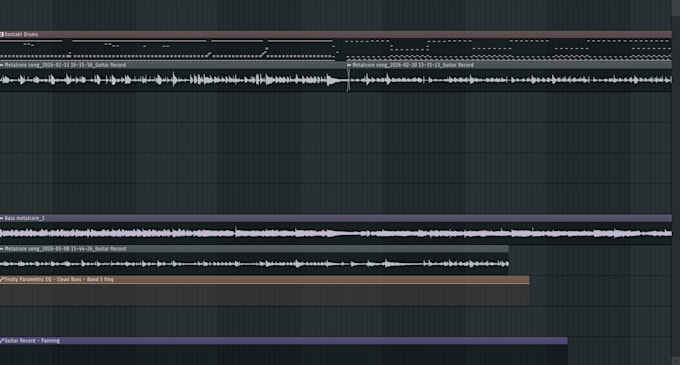Viewport: 680px width, 365px height.
Task: Click the 2026-02-20 Guitar Record waveform
Action: [x=510, y=80]
